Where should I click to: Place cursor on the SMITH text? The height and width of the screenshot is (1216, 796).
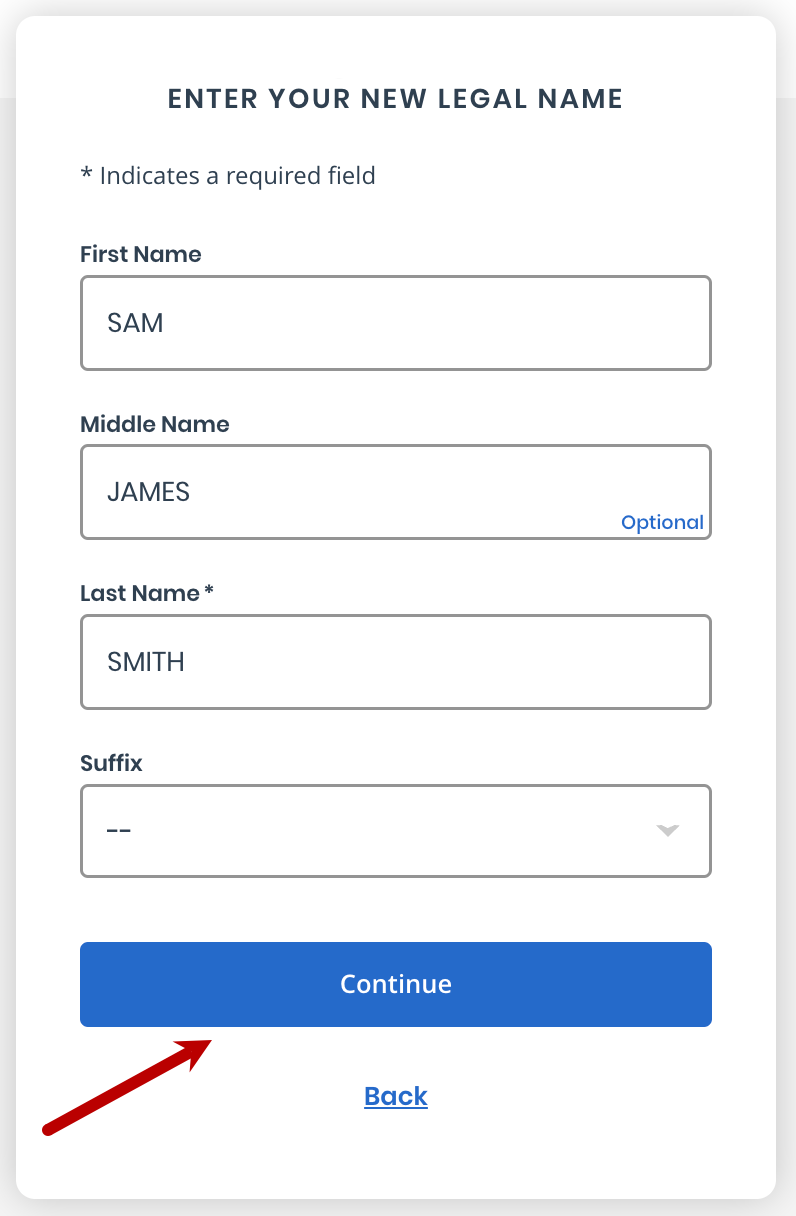pos(146,662)
